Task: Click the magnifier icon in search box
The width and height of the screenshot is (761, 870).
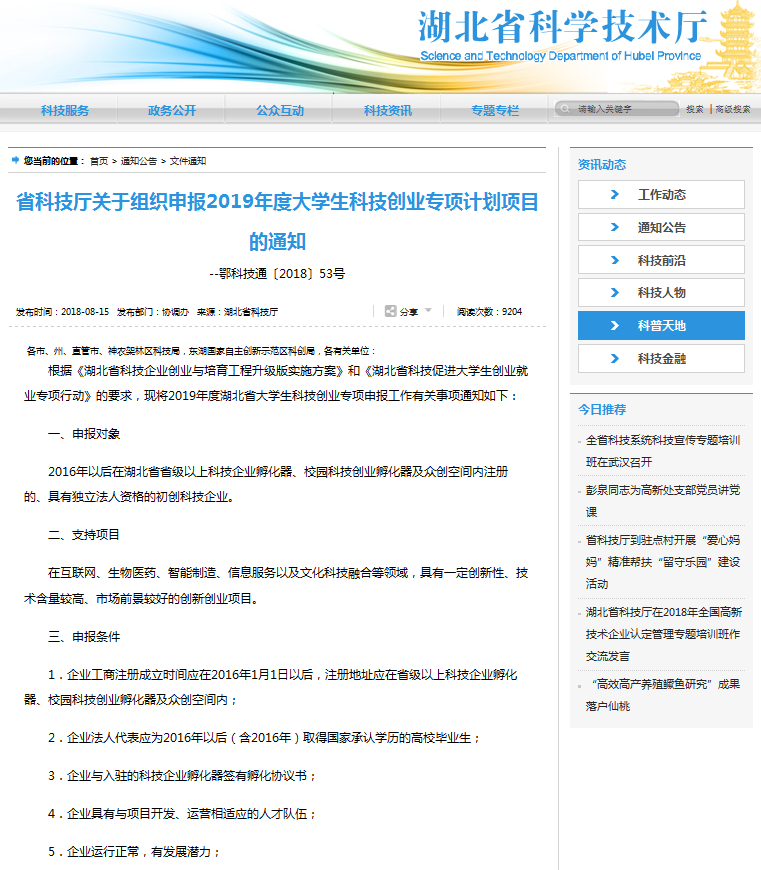Action: 565,109
